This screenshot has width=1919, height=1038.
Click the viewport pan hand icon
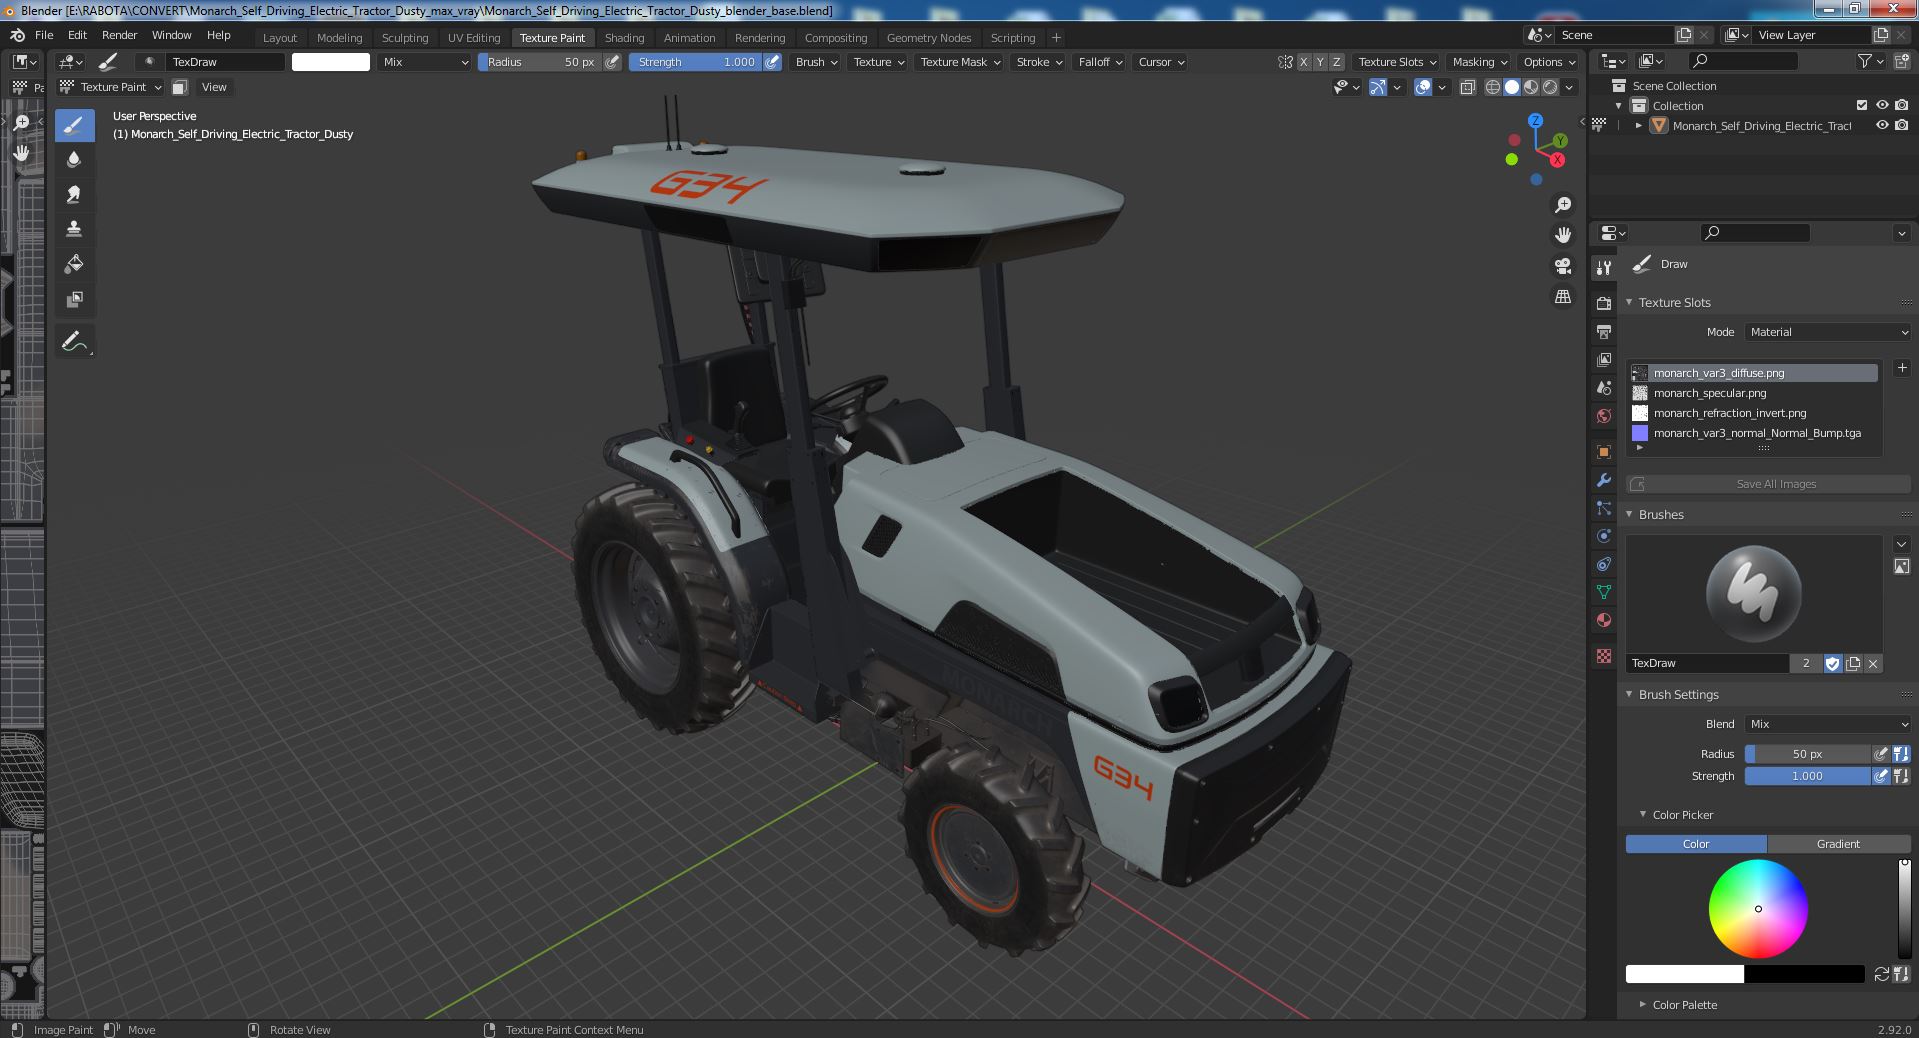pos(1562,235)
